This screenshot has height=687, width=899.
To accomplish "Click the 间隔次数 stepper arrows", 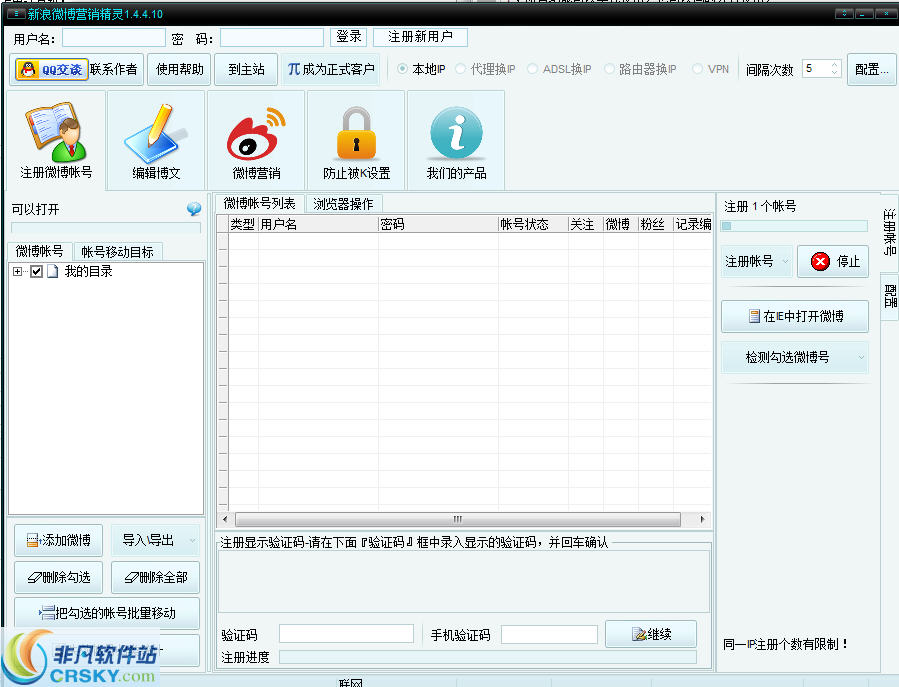I will coord(834,69).
